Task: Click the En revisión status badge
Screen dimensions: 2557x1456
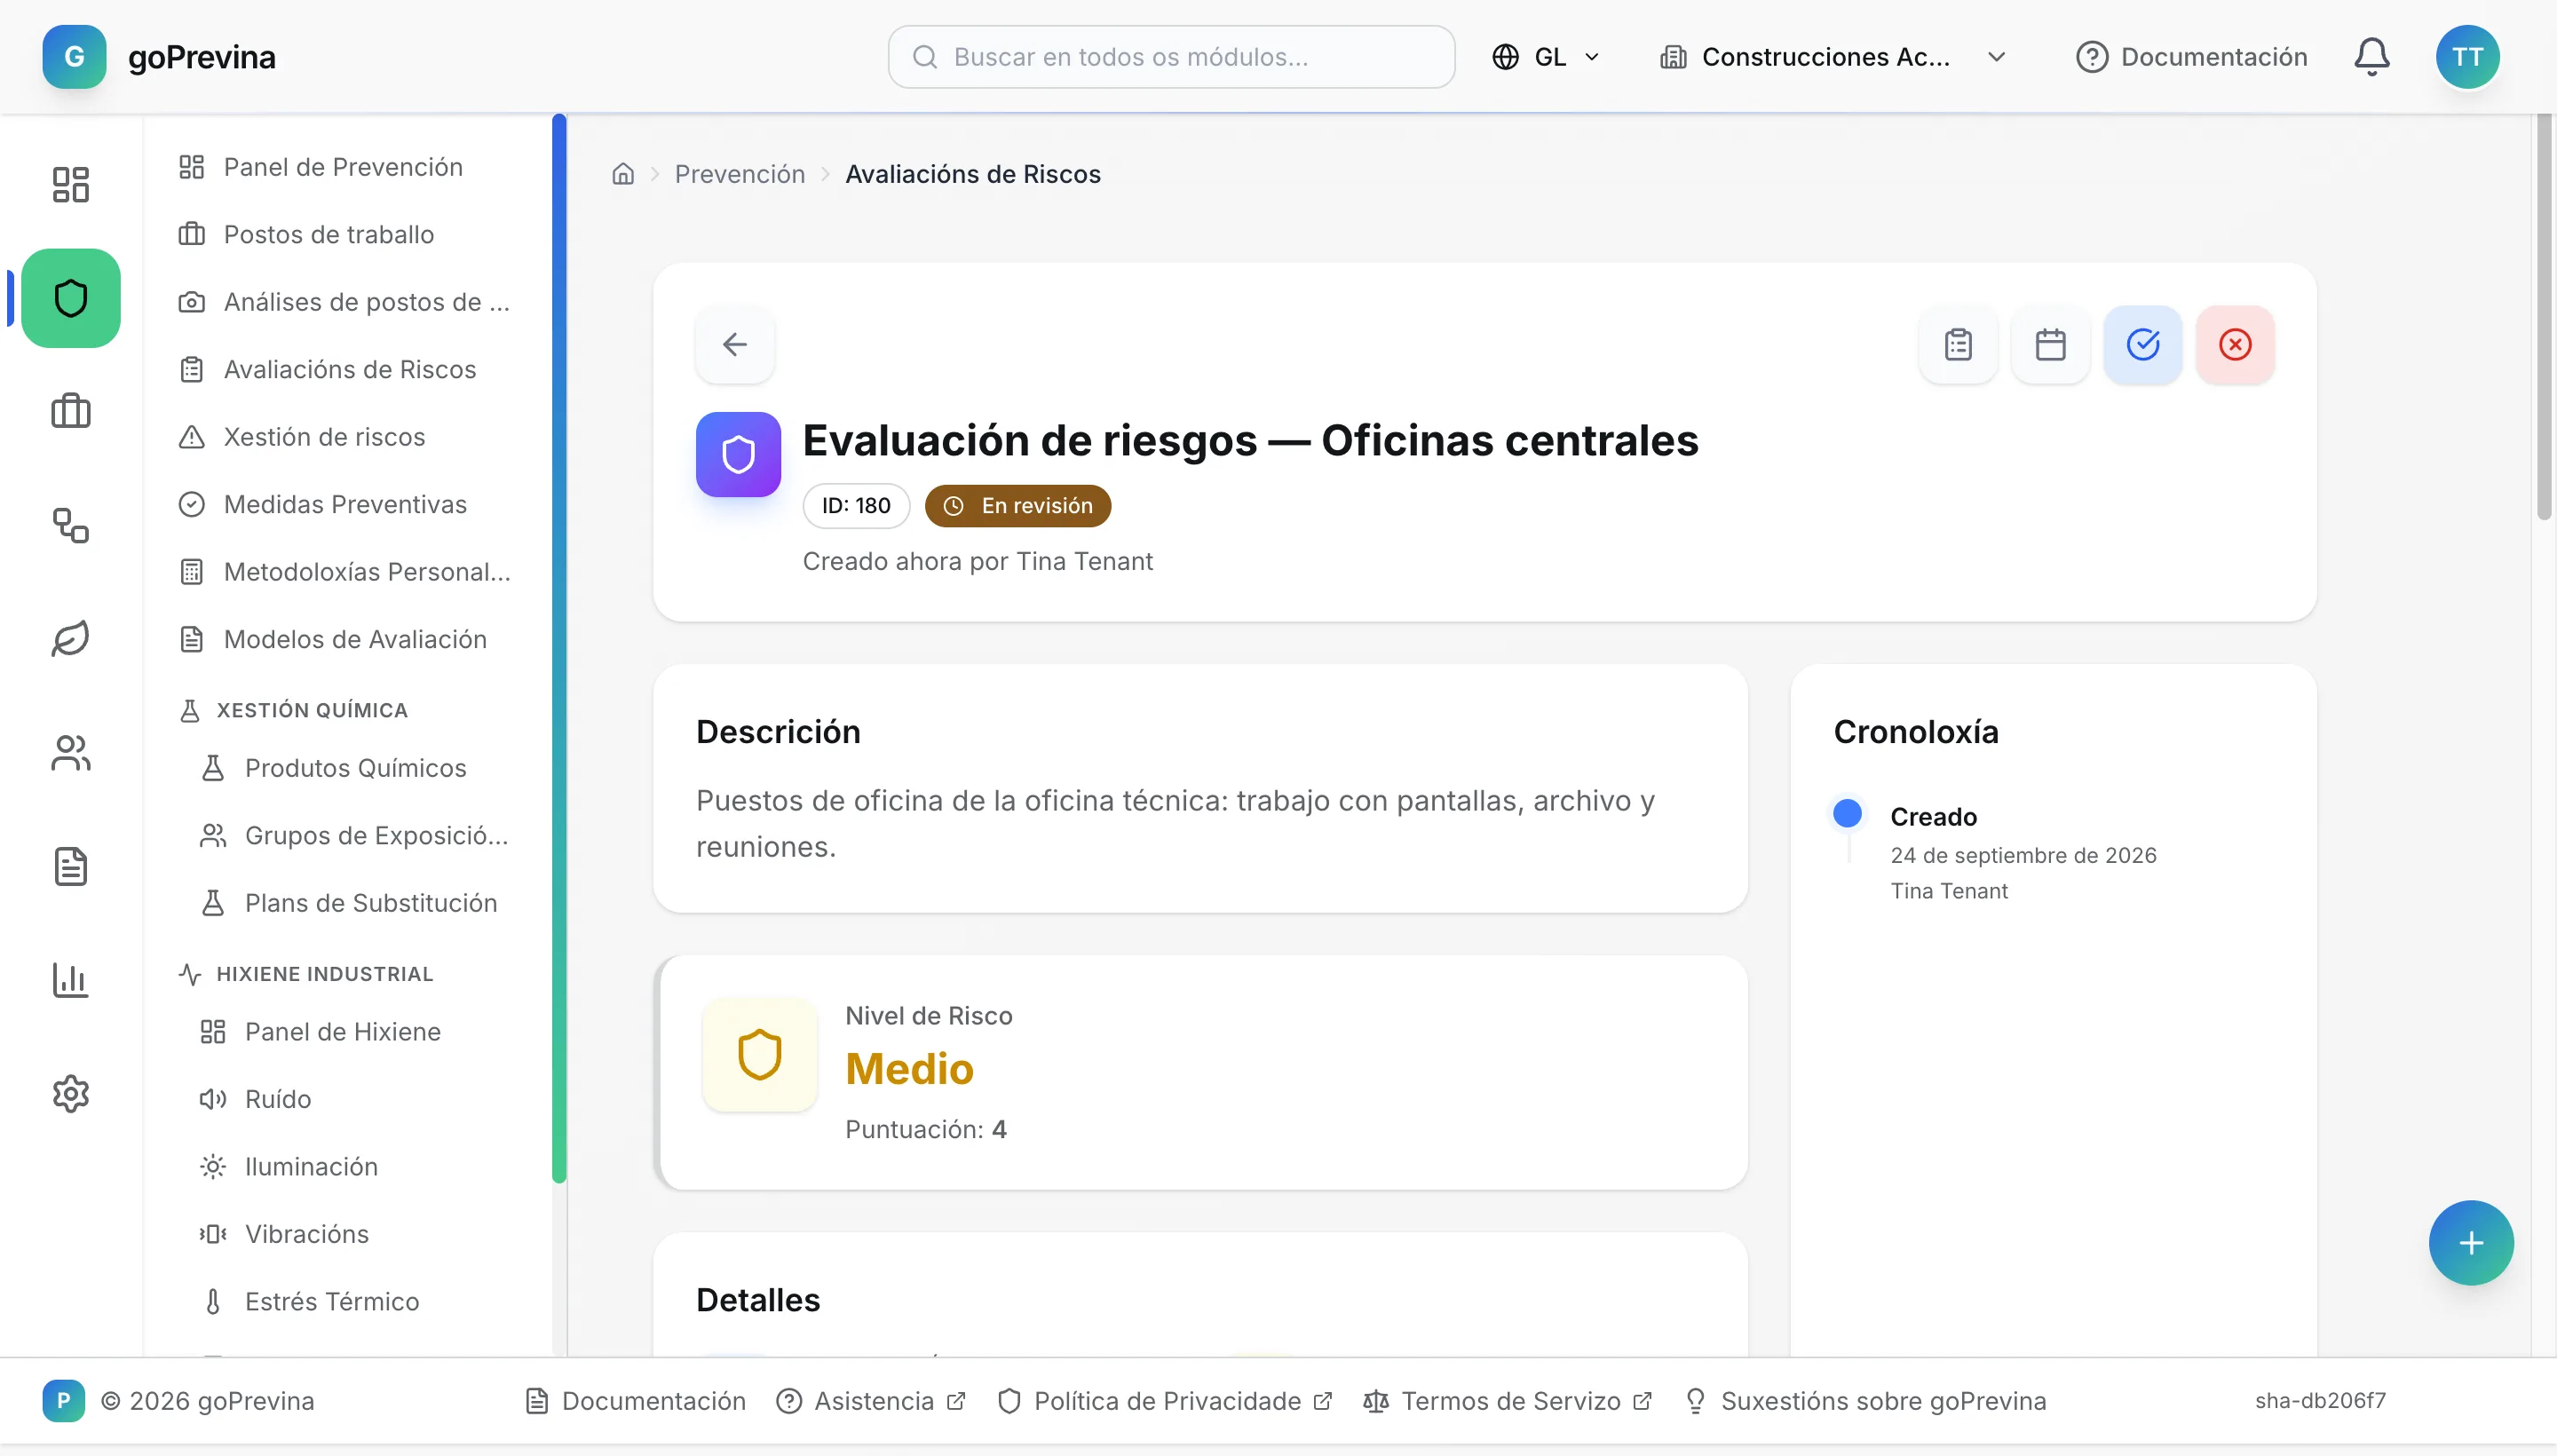Action: 1017,506
